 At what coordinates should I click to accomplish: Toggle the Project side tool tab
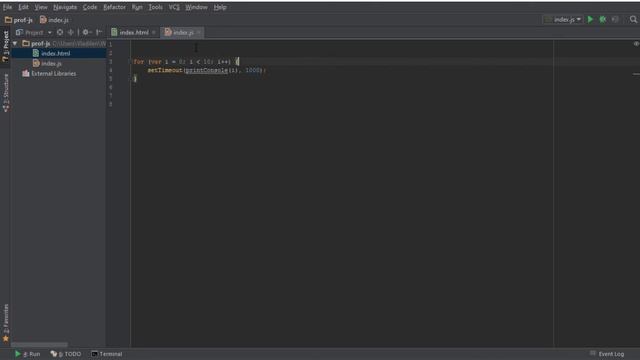coord(6,46)
